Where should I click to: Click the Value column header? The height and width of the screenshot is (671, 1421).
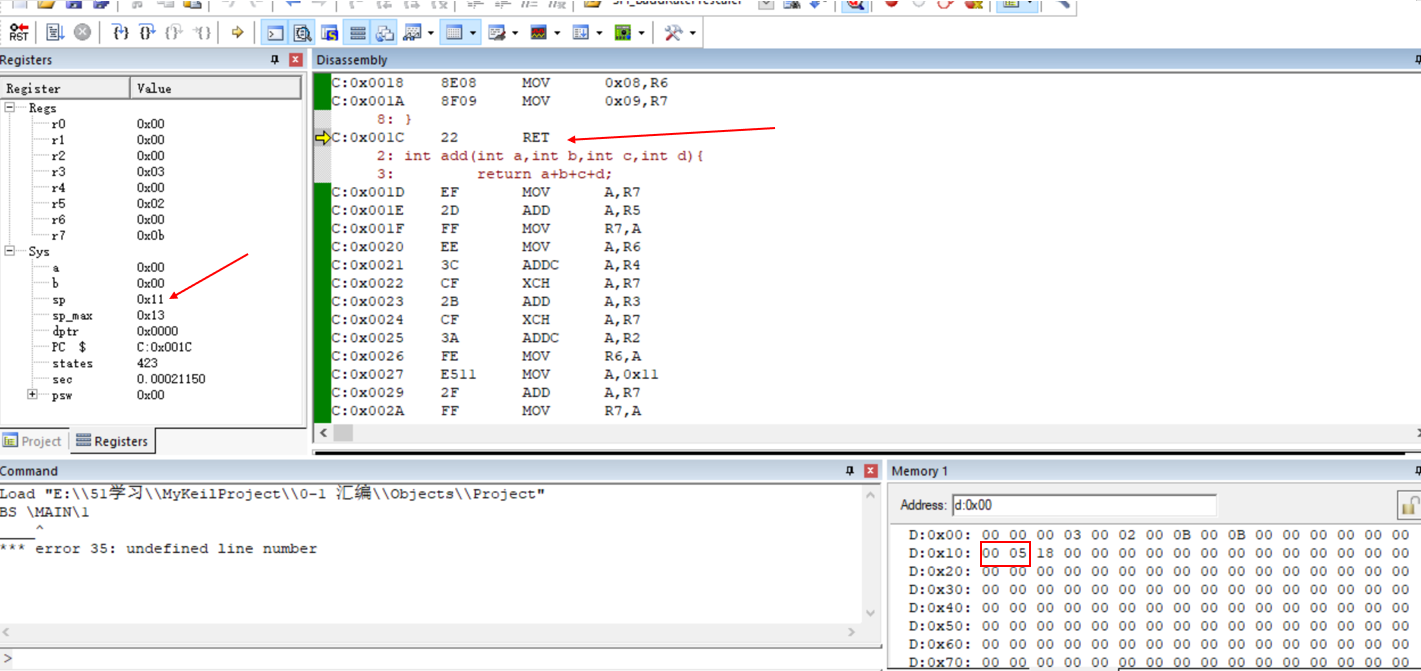pyautogui.click(x=216, y=88)
